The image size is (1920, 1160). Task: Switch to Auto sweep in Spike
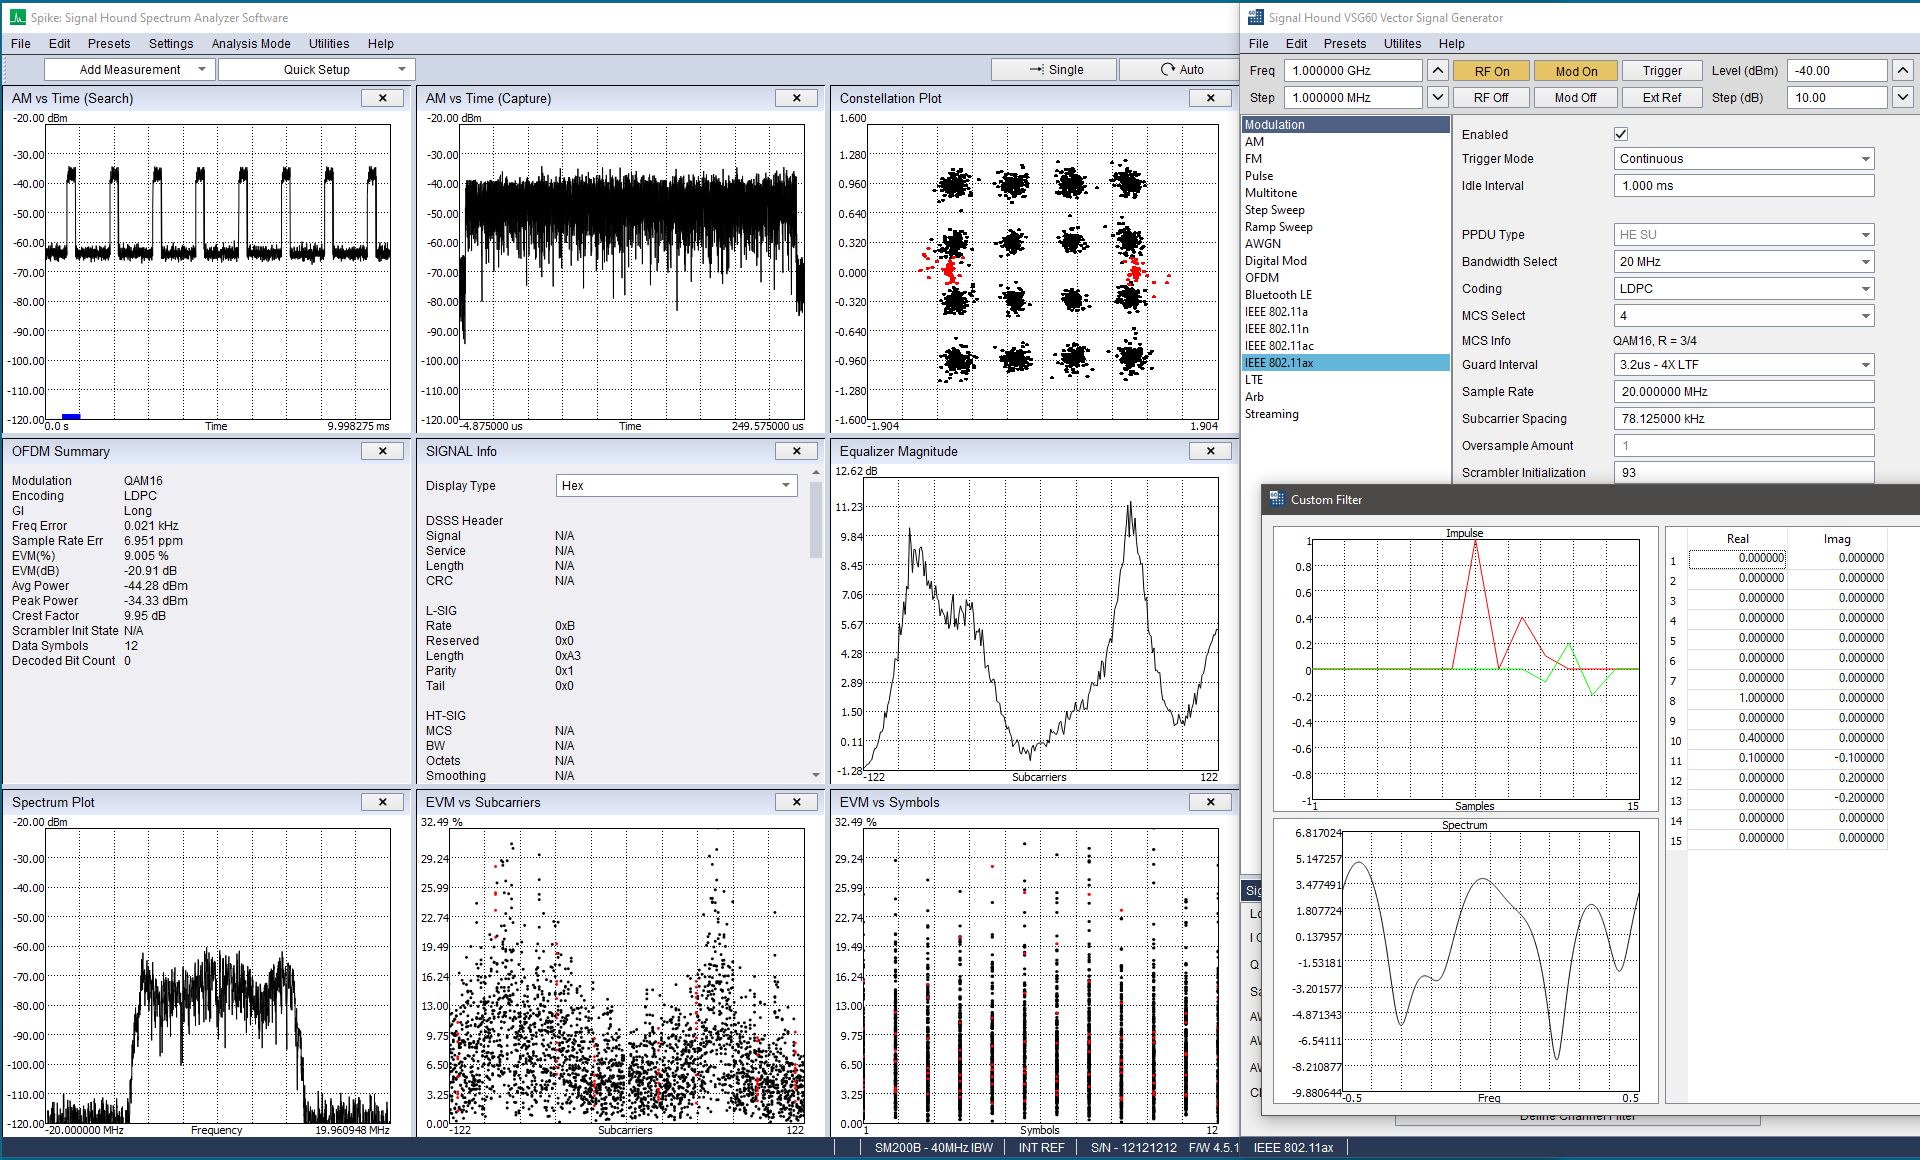click(x=1180, y=69)
